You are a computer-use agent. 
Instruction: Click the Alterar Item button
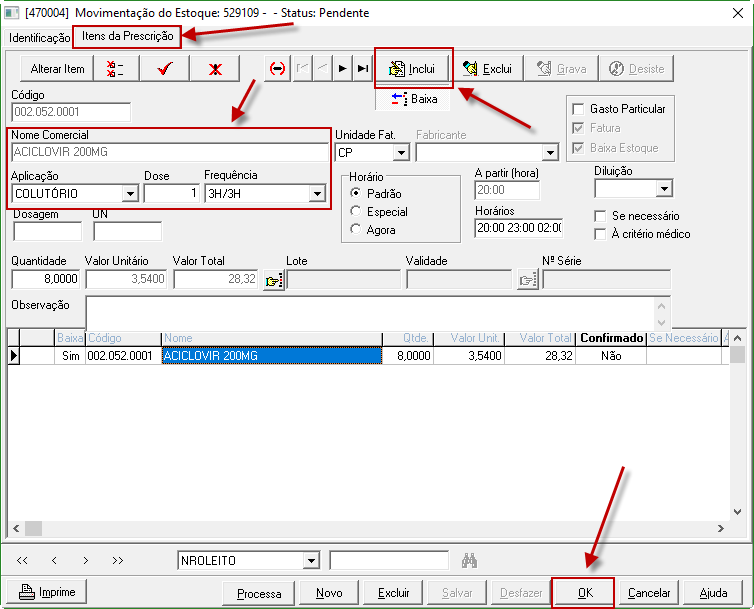click(57, 69)
